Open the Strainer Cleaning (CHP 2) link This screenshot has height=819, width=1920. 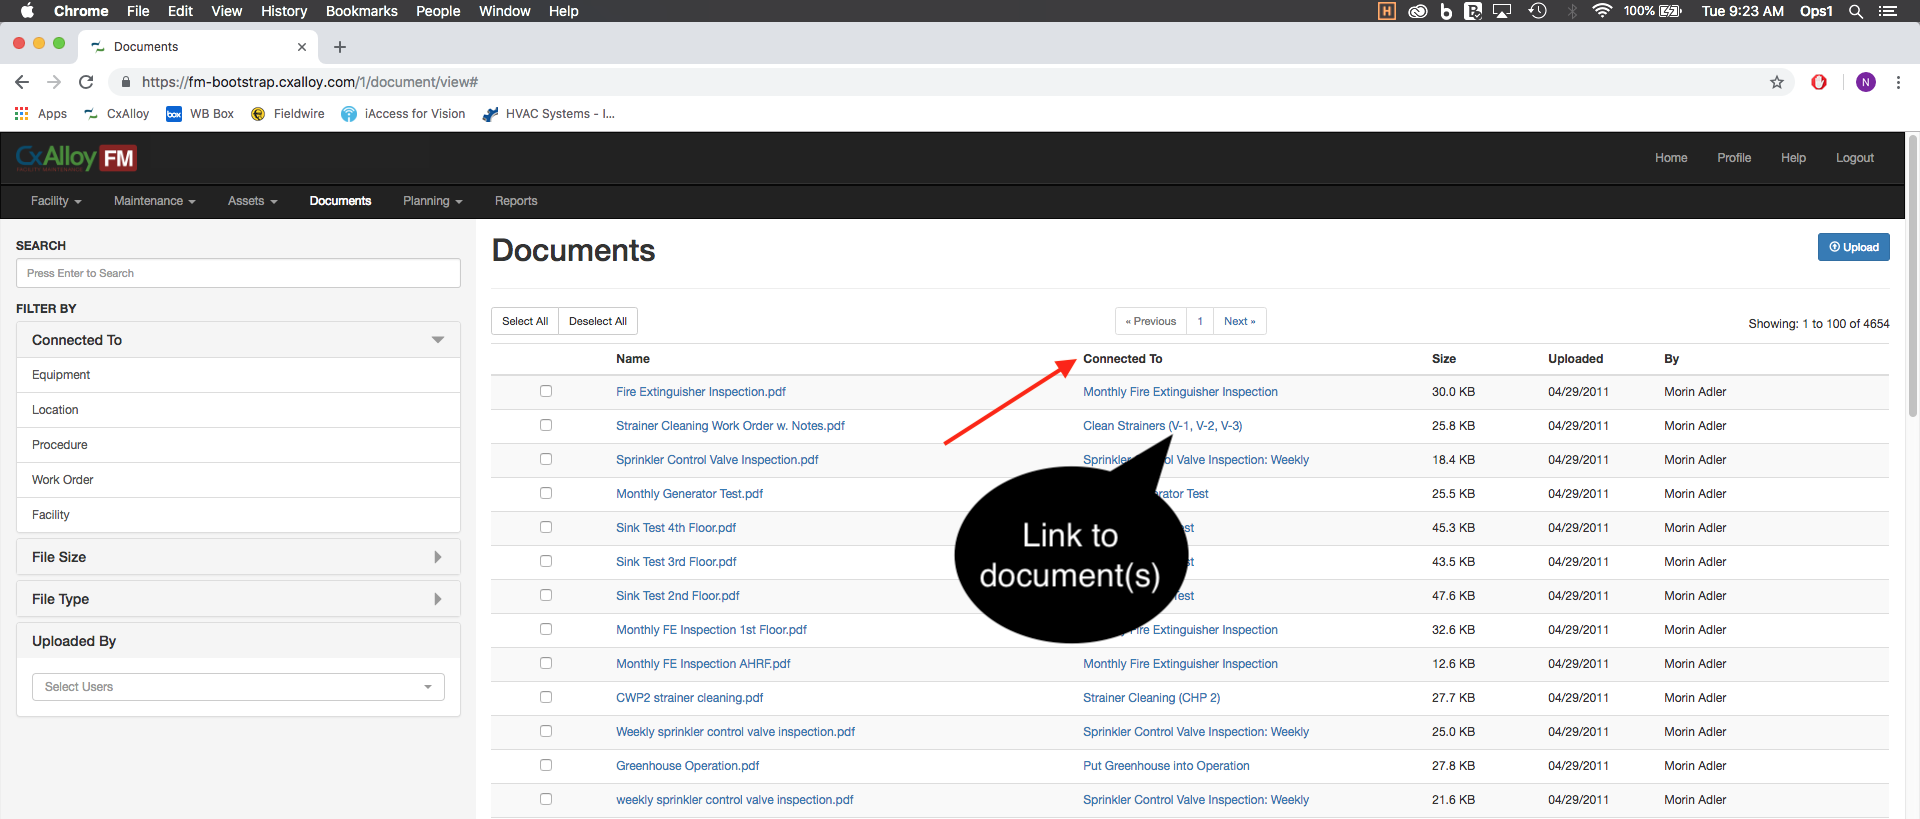tap(1151, 698)
